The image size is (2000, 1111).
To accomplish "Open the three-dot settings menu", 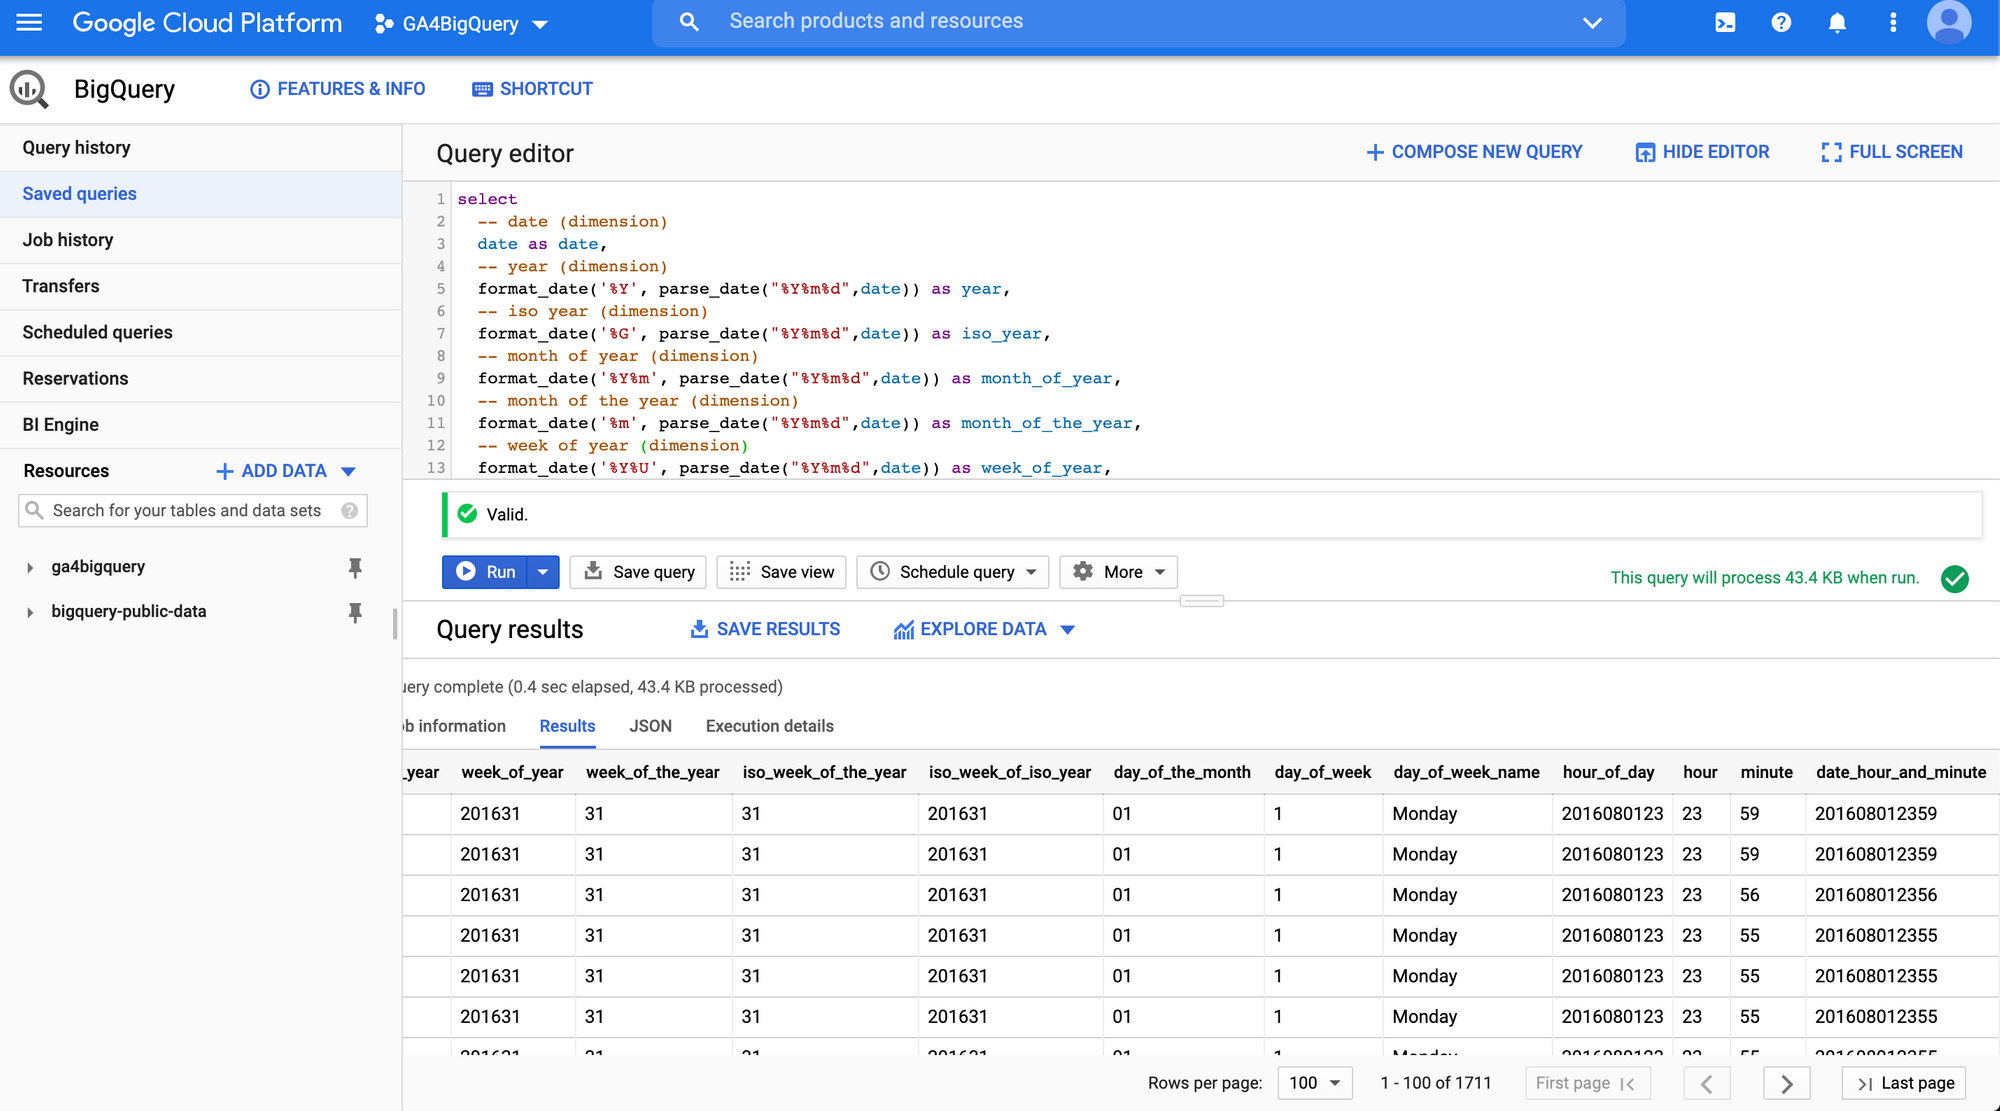I will [x=1893, y=22].
